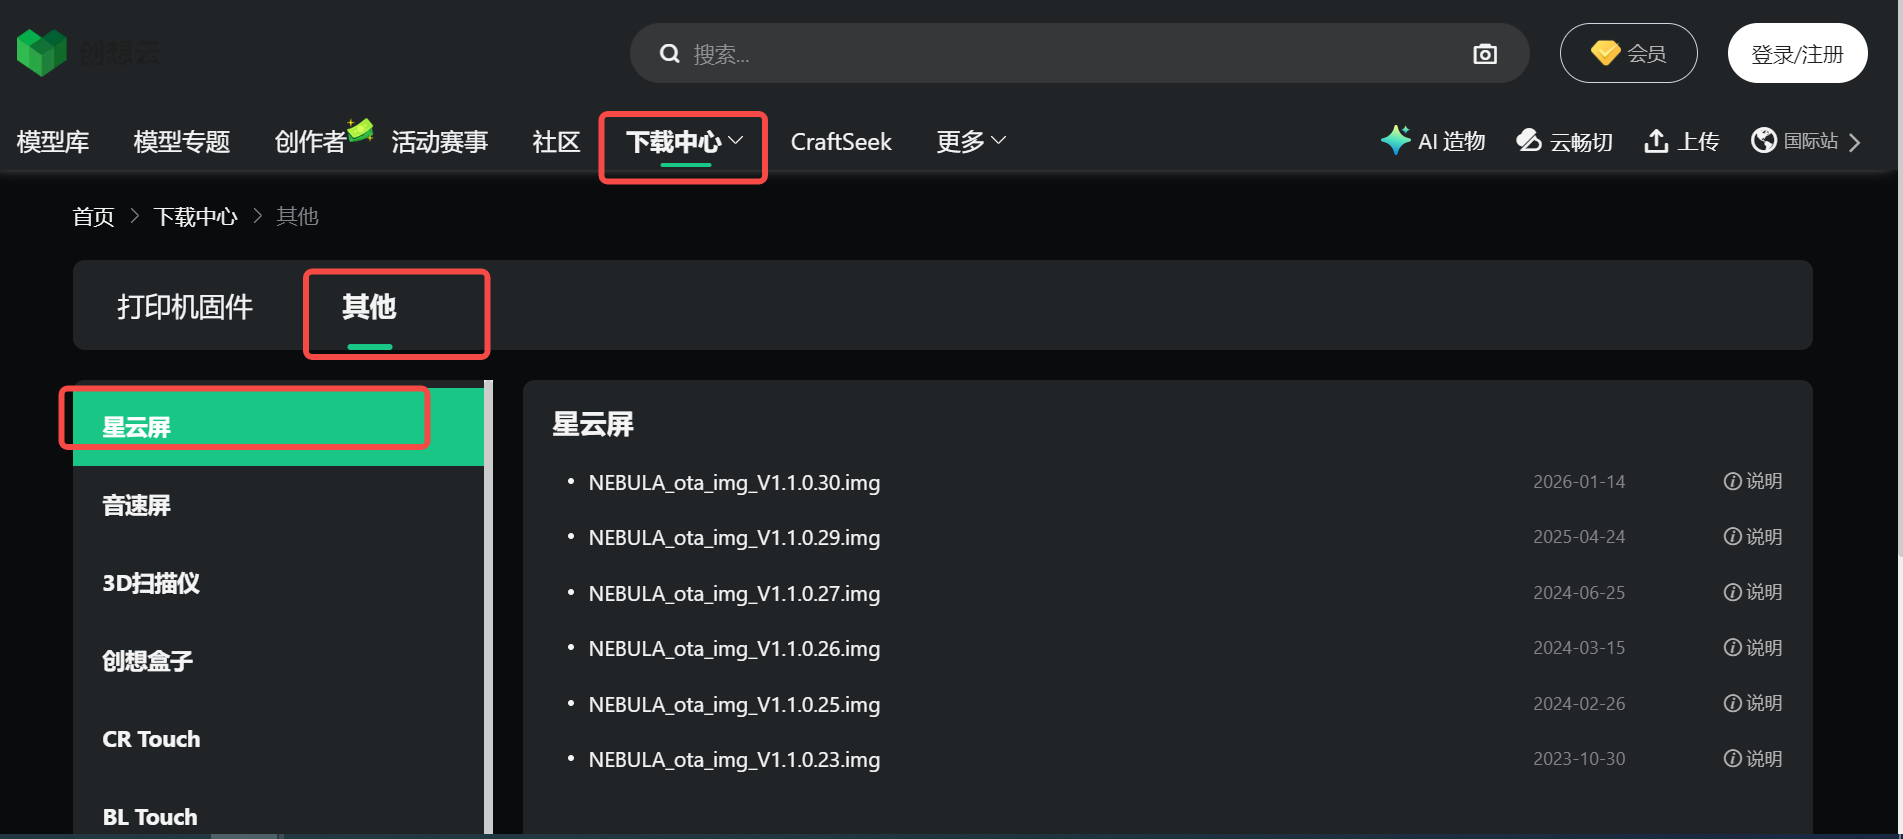The image size is (1903, 839).
Task: Select 活动赛事 in the nav bar
Action: coord(440,142)
